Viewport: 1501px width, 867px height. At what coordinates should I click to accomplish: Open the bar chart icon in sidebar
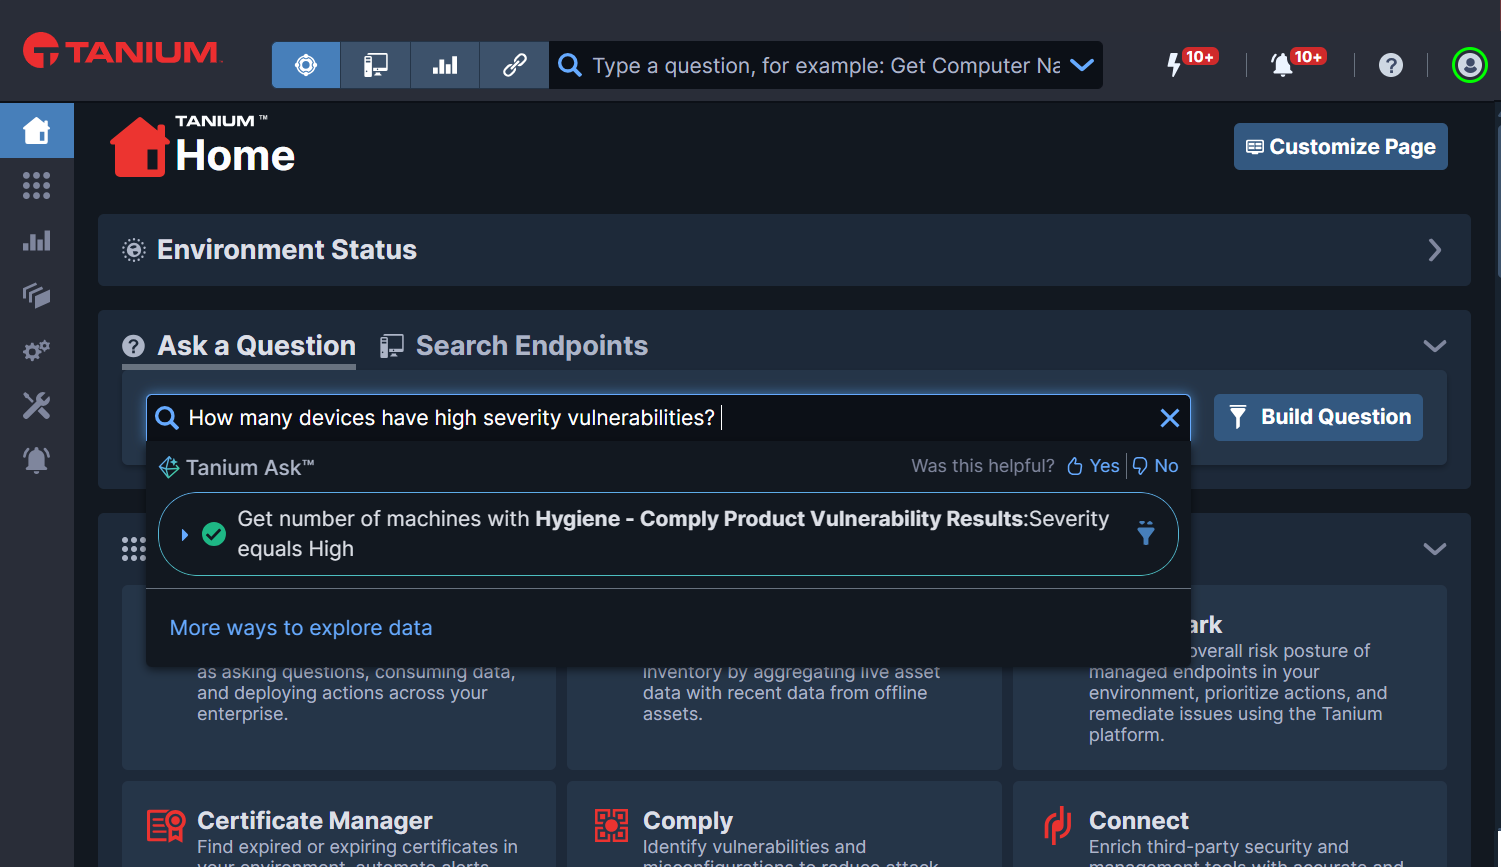[x=37, y=241]
